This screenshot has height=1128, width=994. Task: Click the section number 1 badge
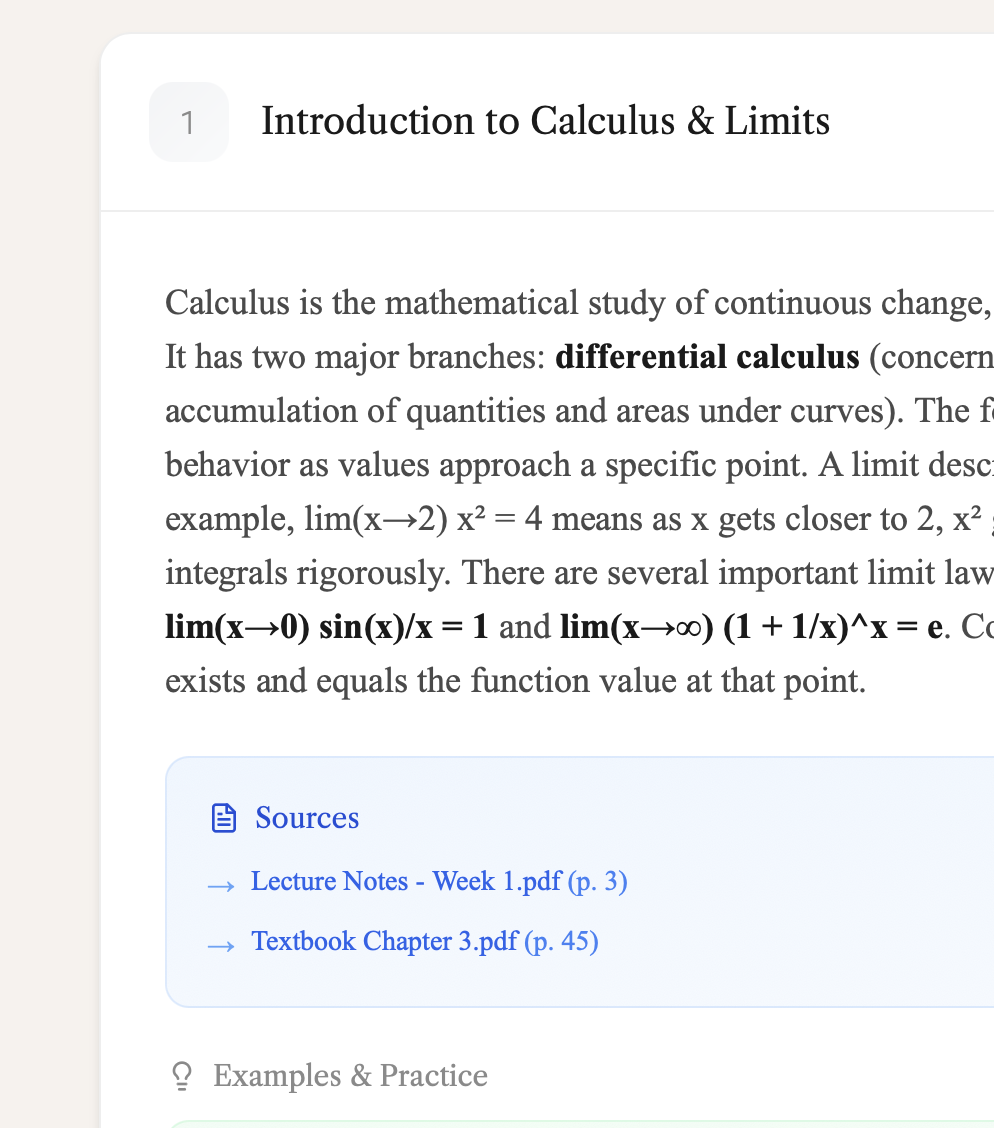point(188,122)
